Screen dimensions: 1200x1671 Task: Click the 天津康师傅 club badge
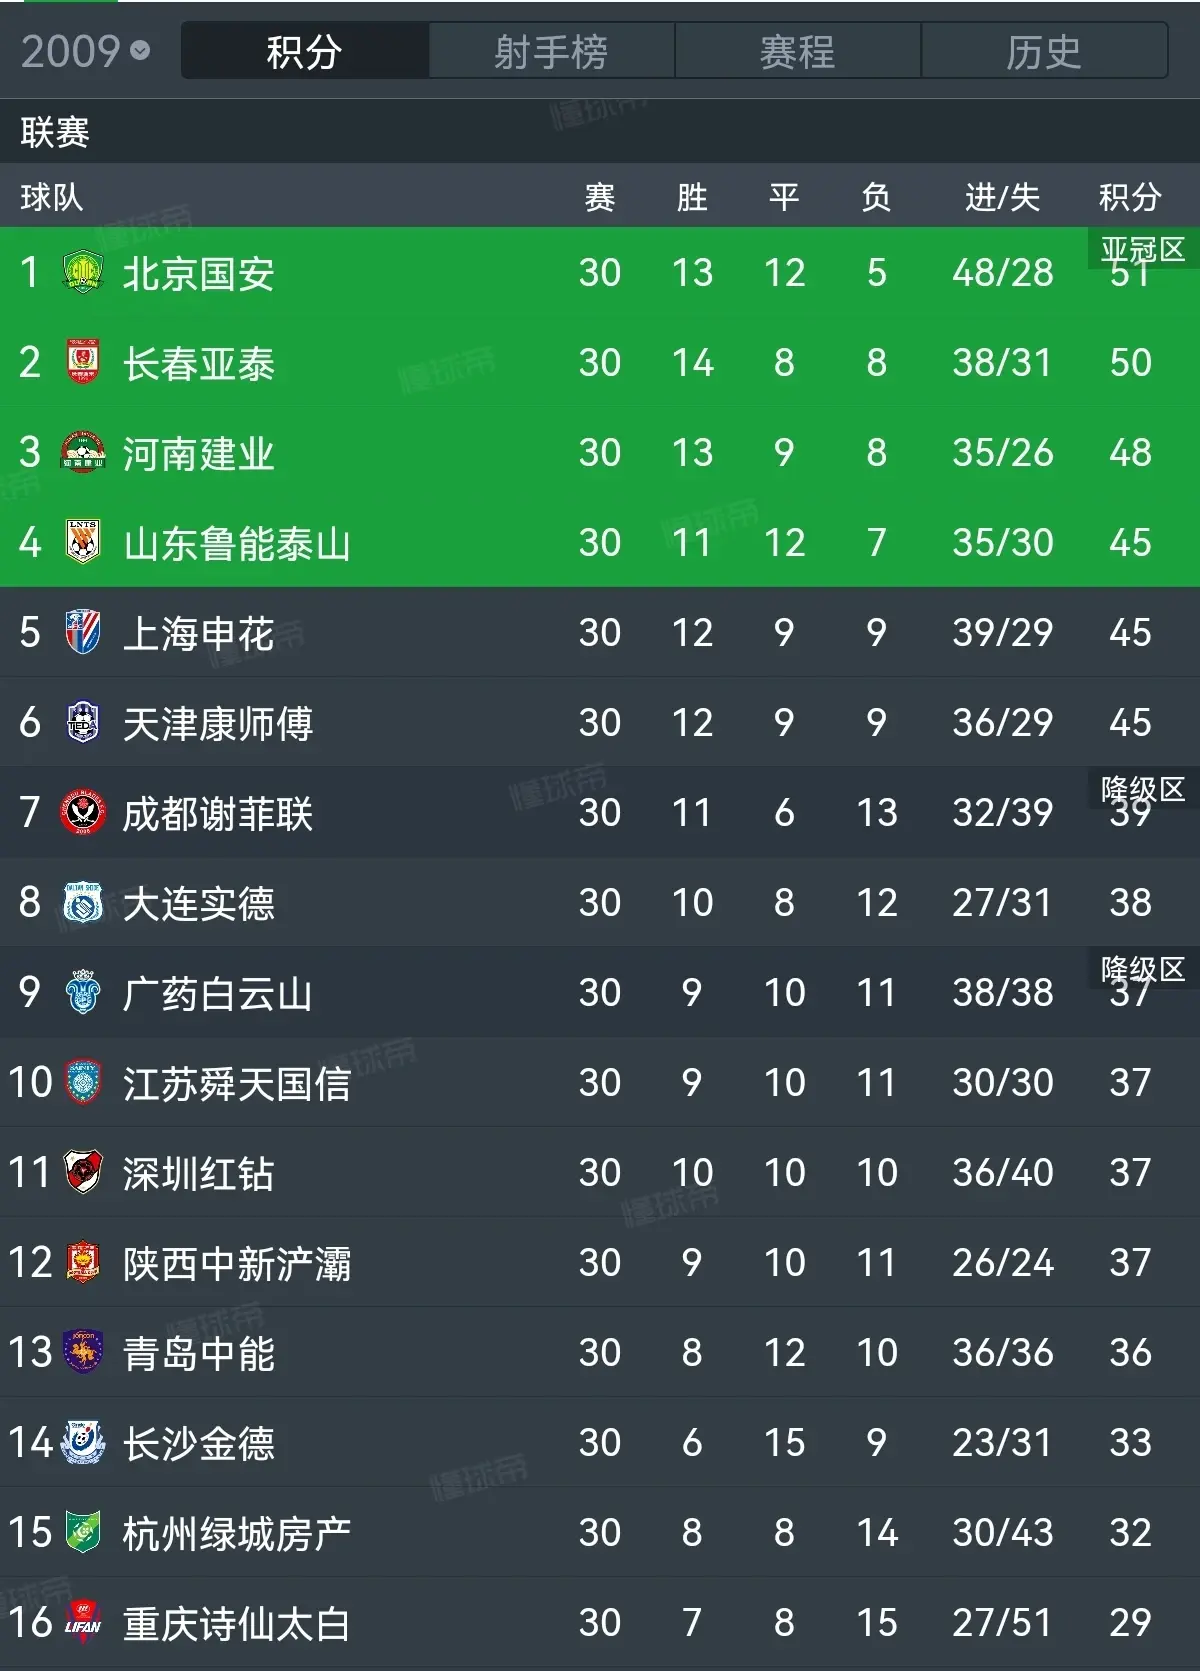click(83, 722)
